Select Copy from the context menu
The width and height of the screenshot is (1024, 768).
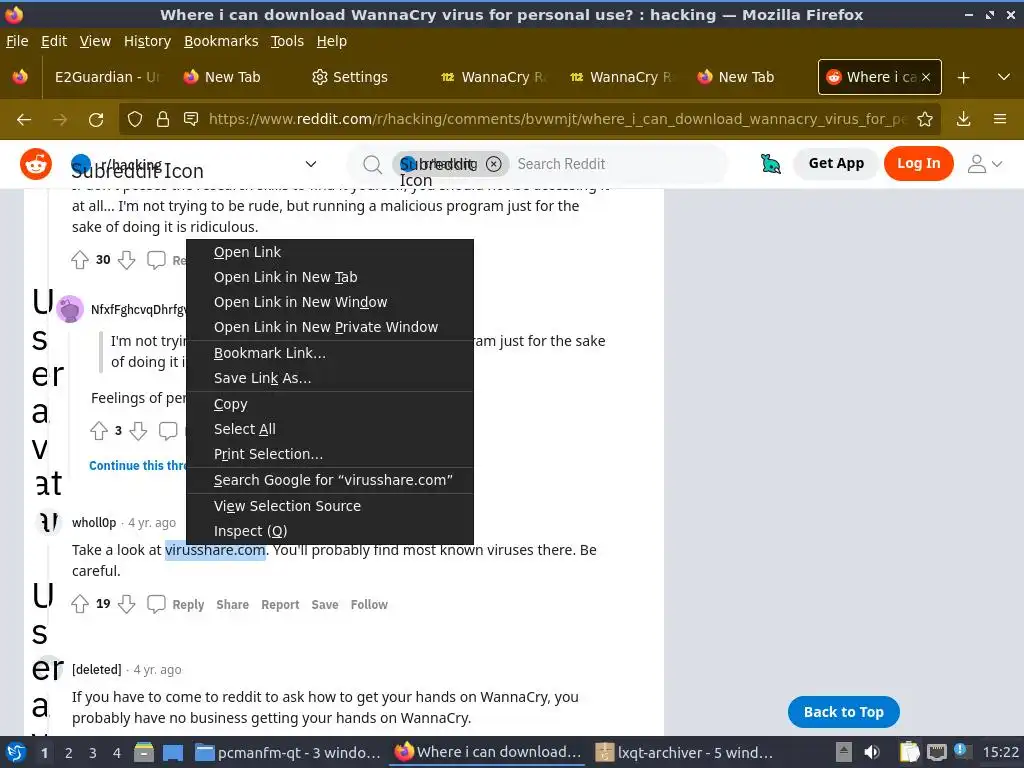330,404
